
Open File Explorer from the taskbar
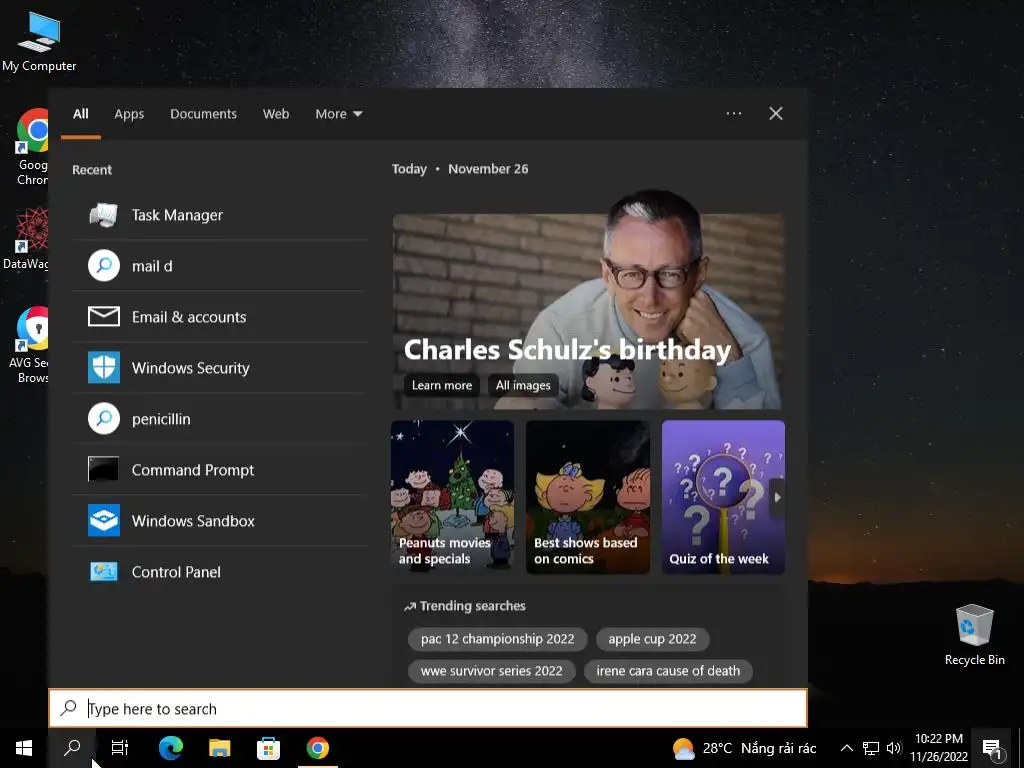[x=219, y=748]
